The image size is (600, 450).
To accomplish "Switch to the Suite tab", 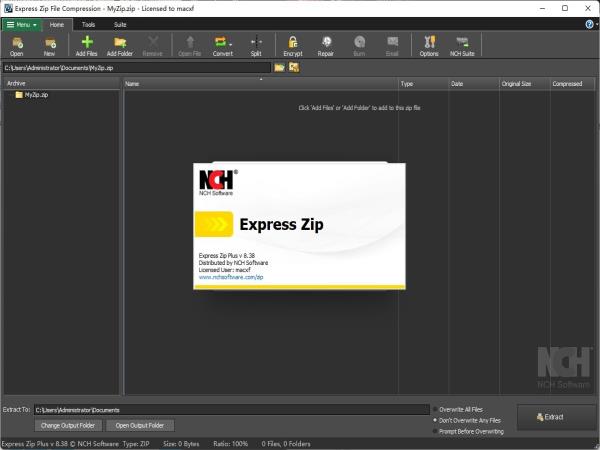I will click(x=120, y=25).
